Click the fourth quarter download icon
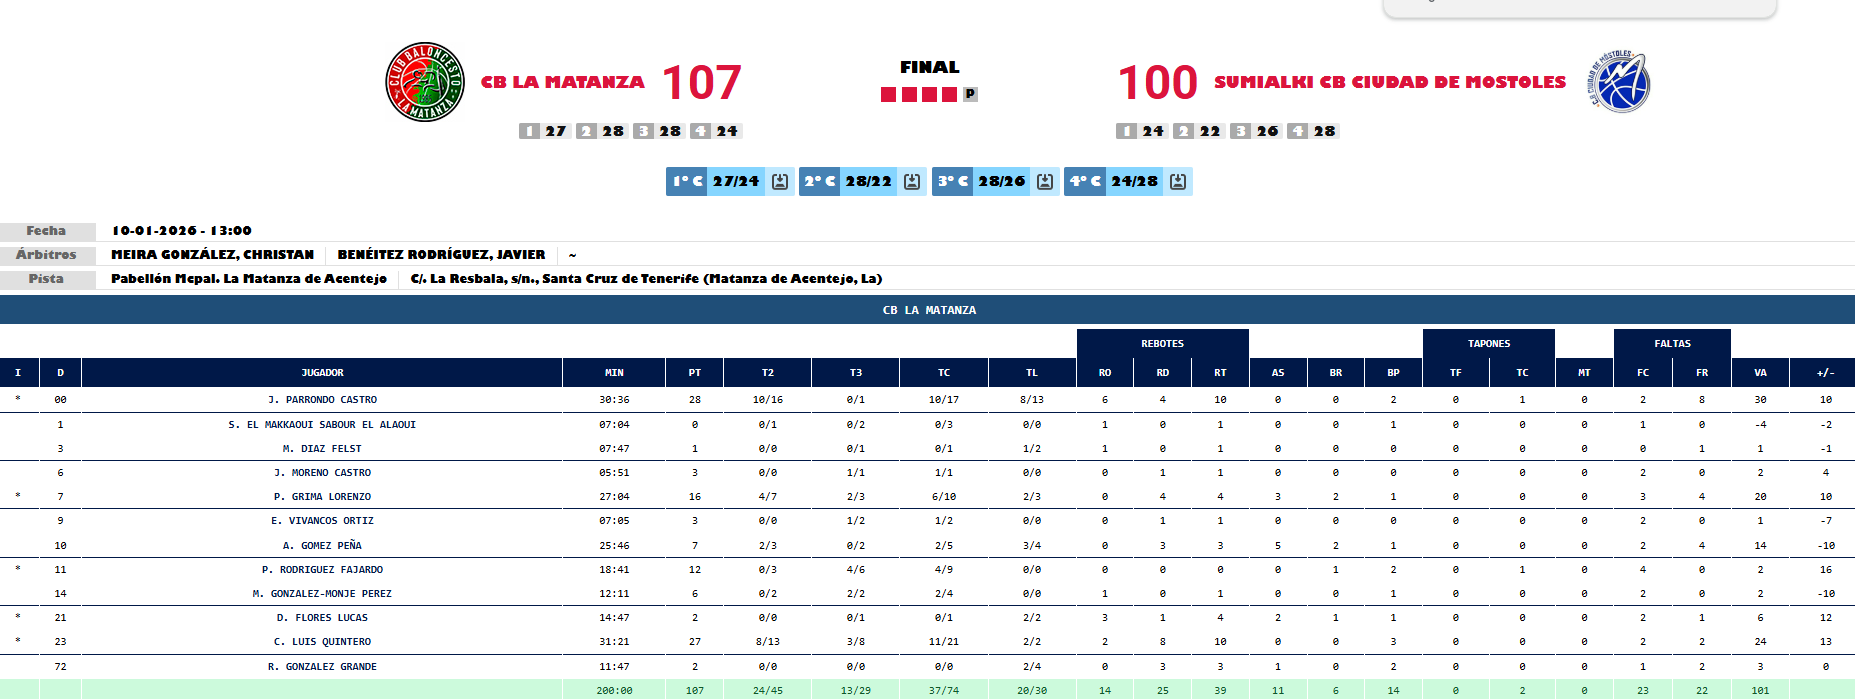This screenshot has width=1855, height=699. coord(1178,181)
